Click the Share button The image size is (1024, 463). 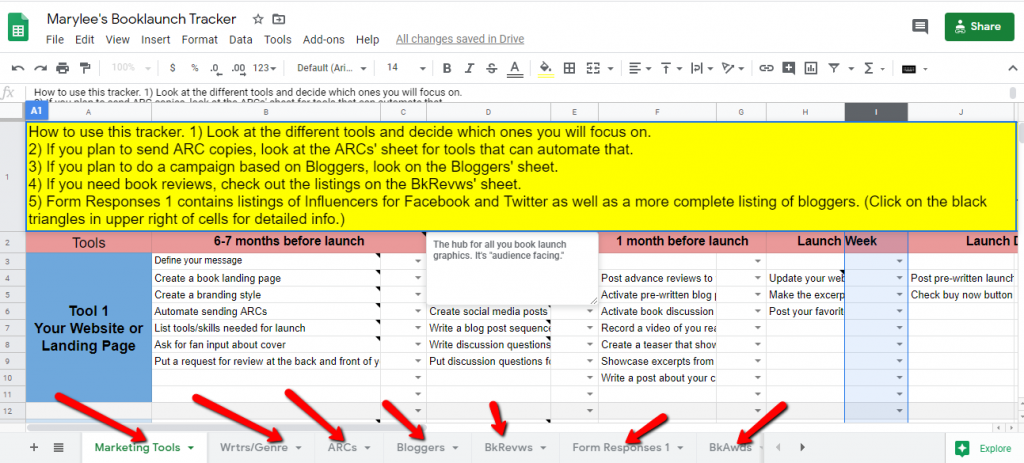tap(980, 27)
